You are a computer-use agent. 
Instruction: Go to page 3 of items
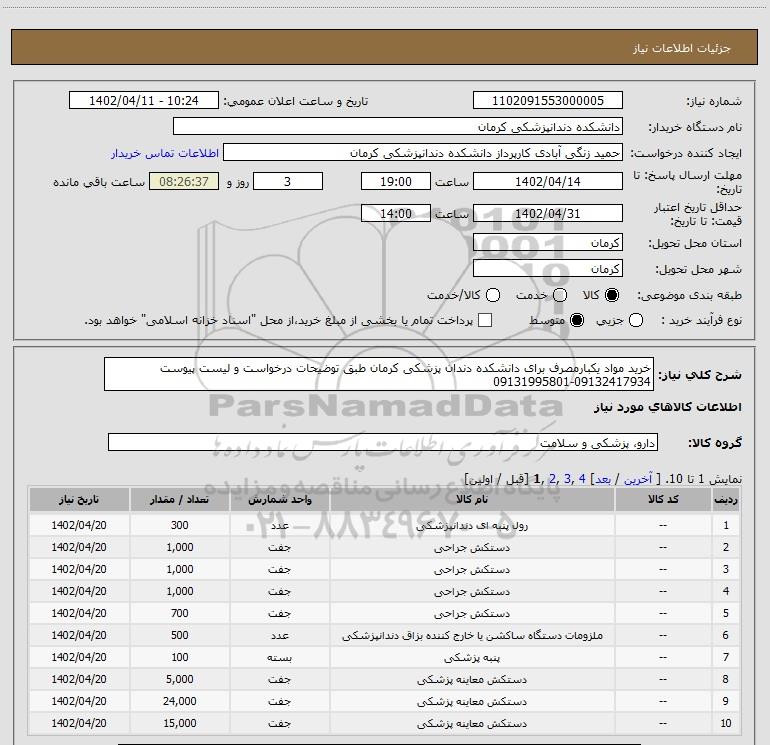(x=567, y=478)
